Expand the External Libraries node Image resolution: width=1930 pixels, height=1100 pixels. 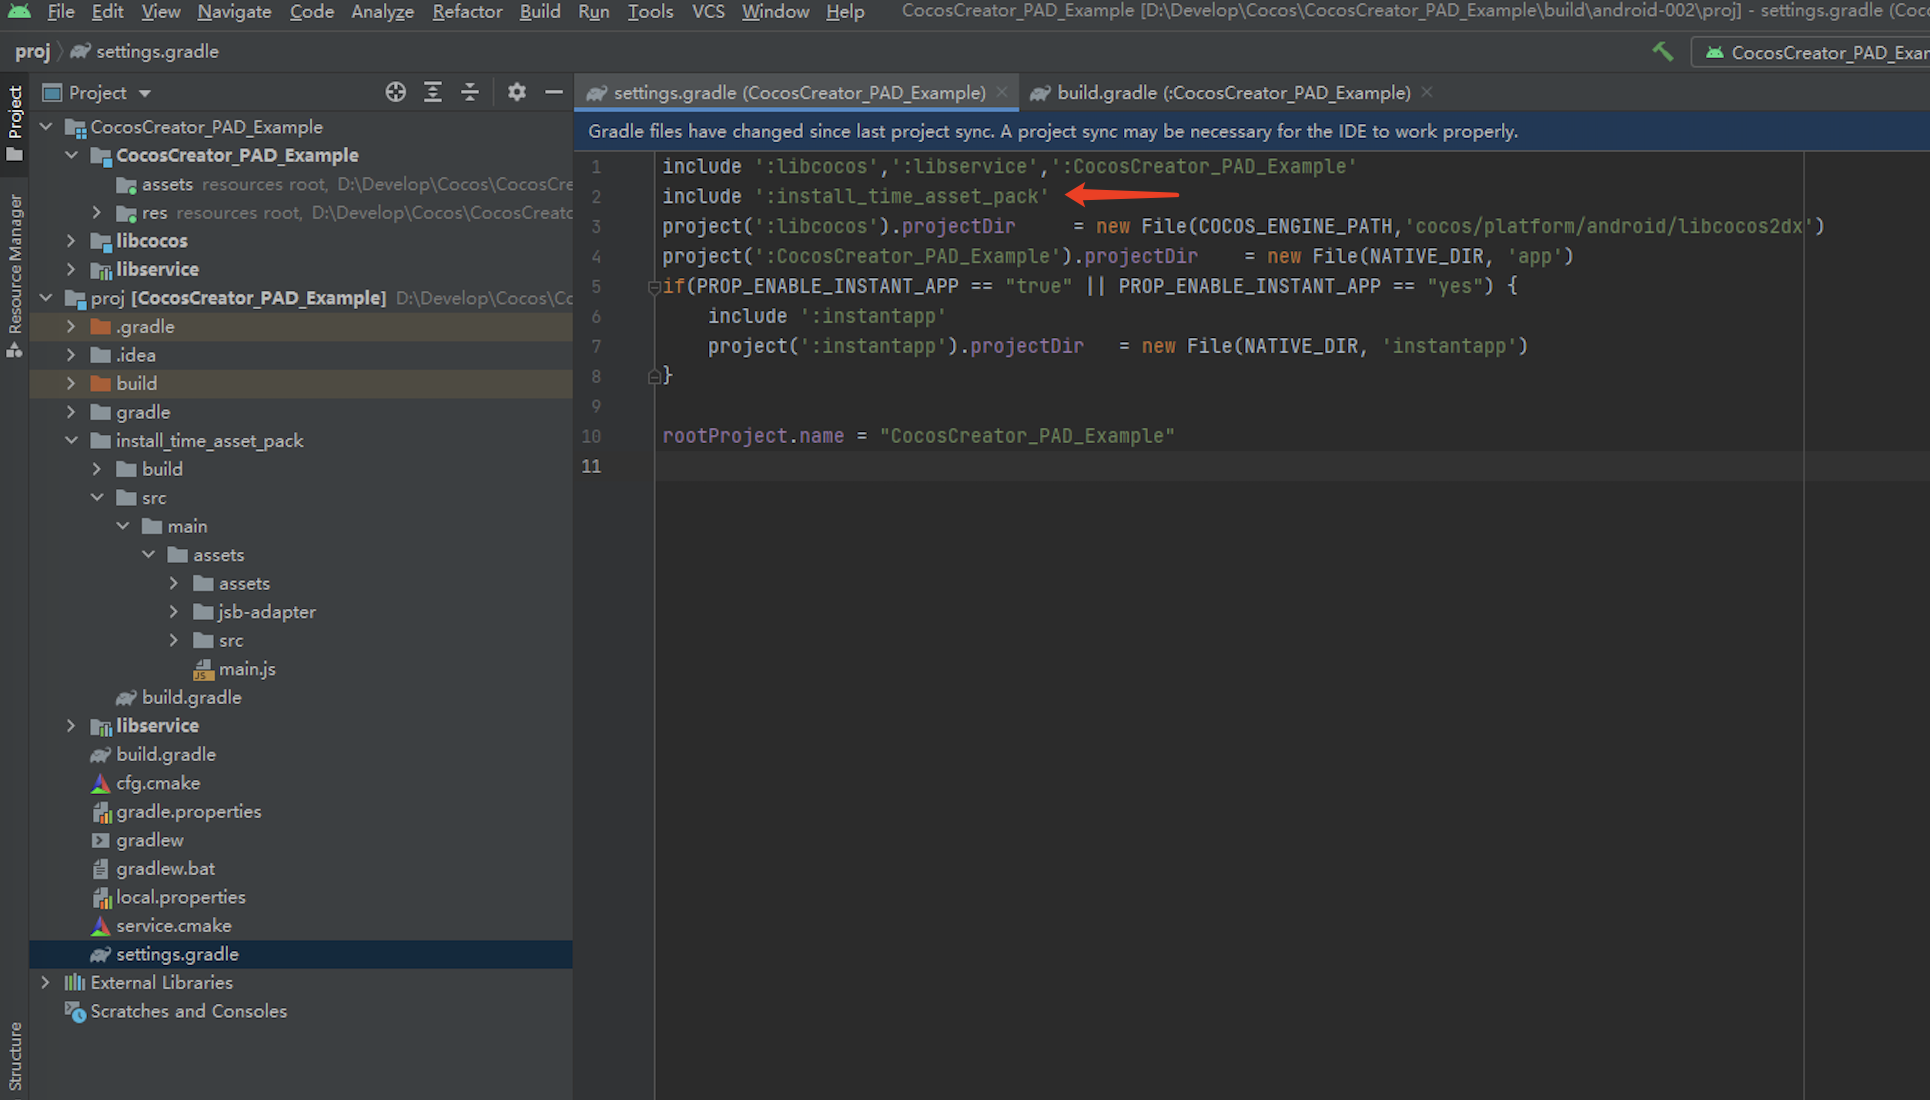(x=46, y=982)
